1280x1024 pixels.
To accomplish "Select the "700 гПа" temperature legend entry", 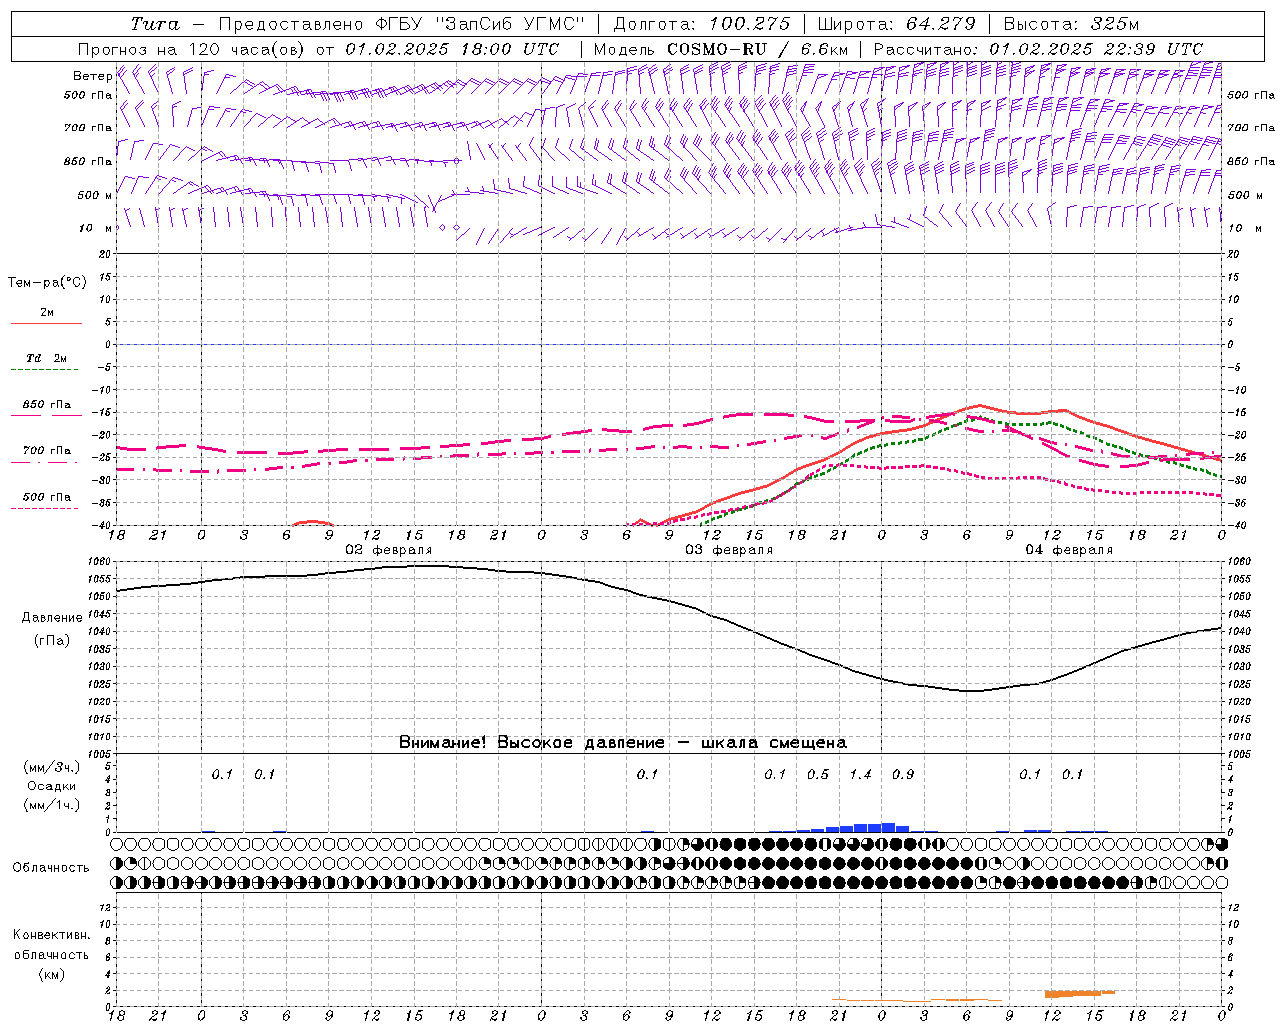I will pyautogui.click(x=46, y=451).
